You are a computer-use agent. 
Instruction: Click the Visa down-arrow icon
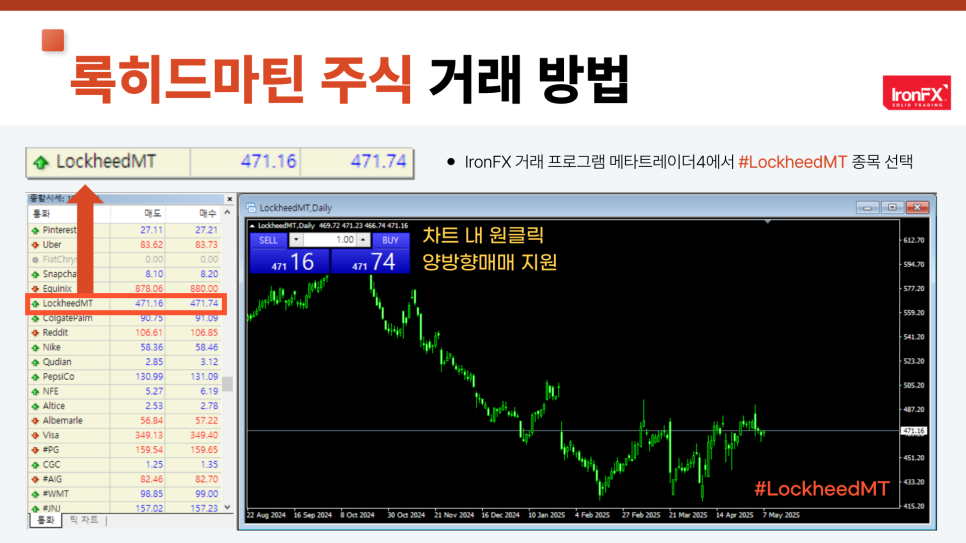coord(35,436)
